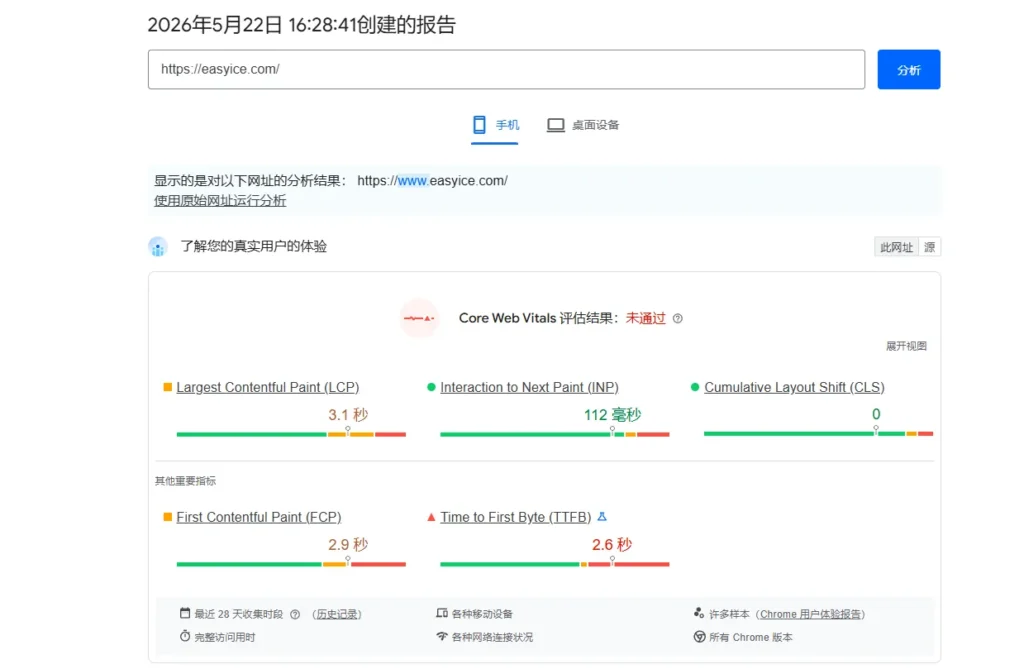
Task: Click the 各种网络连接状况 text
Action: (x=492, y=637)
